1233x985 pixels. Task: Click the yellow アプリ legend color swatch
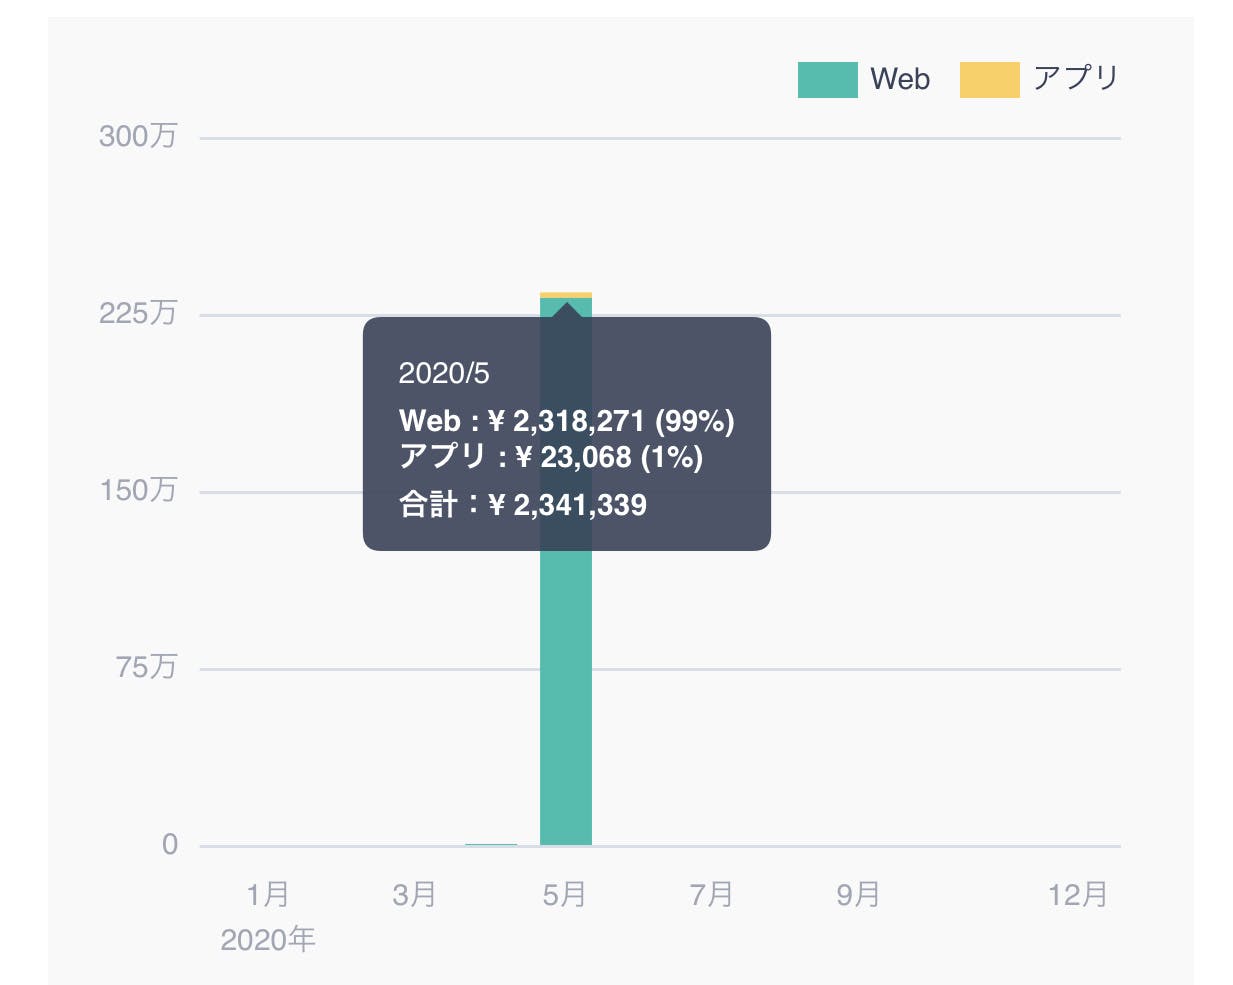coord(989,80)
